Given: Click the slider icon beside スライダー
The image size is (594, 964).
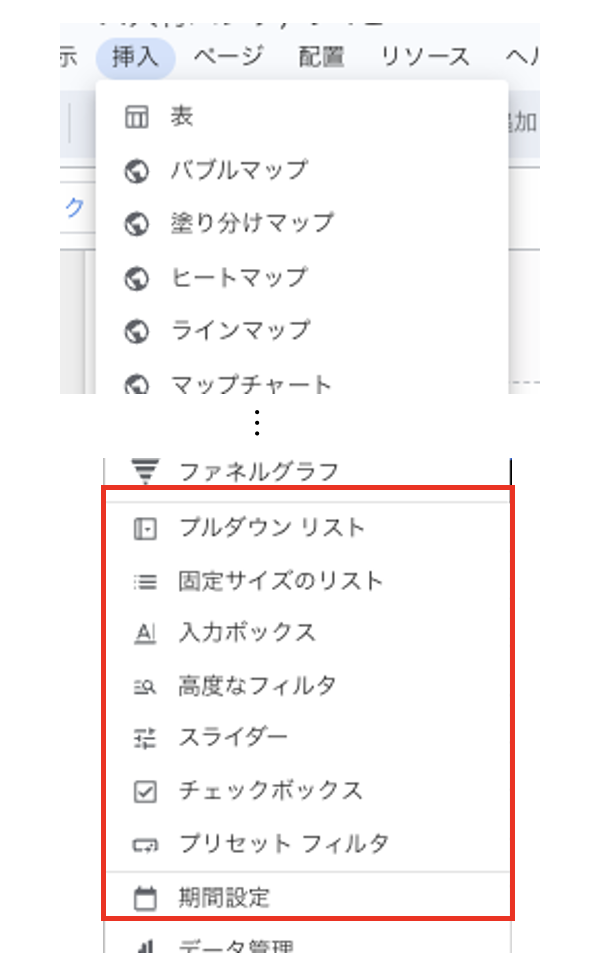Looking at the screenshot, I should 145,738.
